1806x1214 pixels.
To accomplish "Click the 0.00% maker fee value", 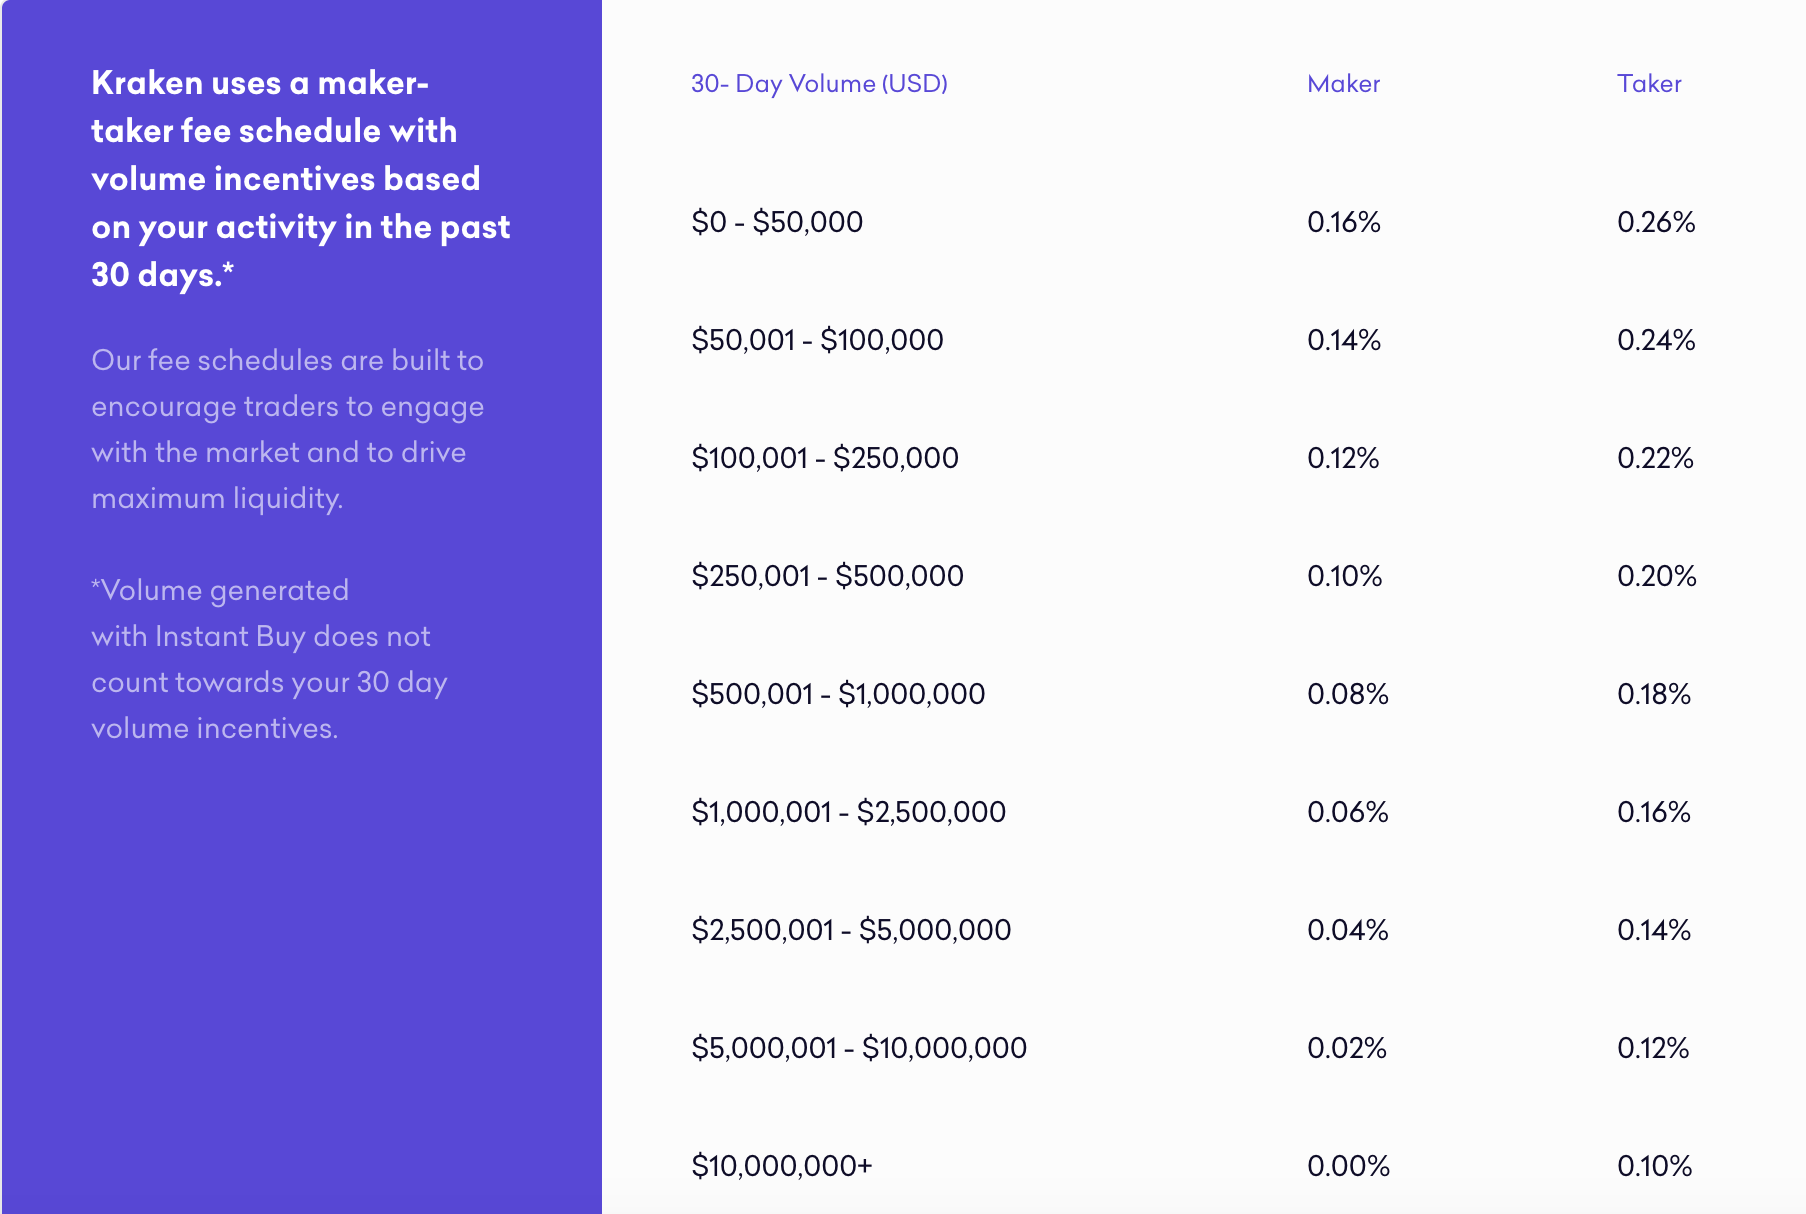I will pos(1348,1166).
